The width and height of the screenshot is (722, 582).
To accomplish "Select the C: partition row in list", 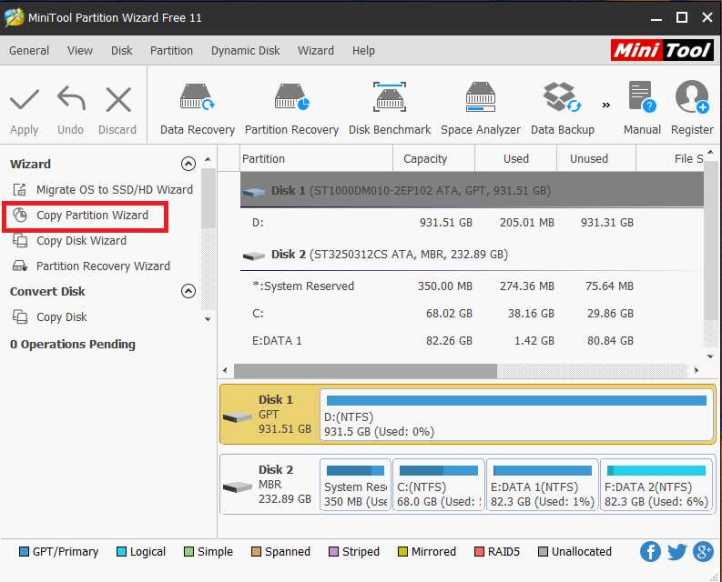I will pos(472,314).
